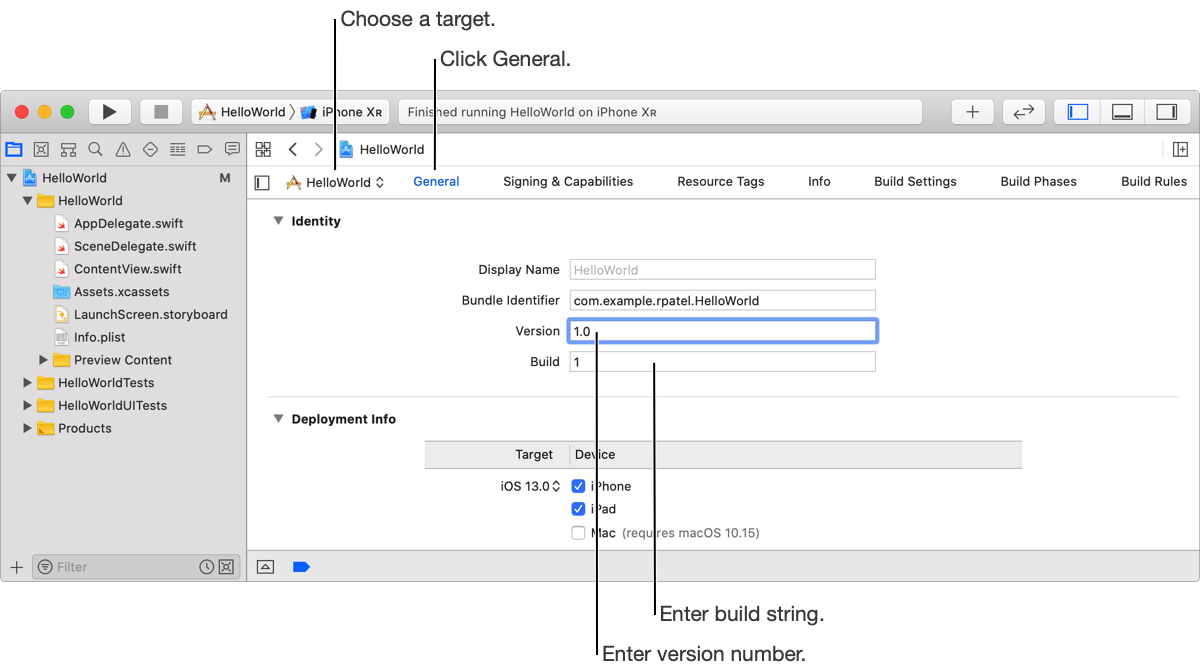Open the related items grid menu
The image size is (1200, 672).
[263, 149]
